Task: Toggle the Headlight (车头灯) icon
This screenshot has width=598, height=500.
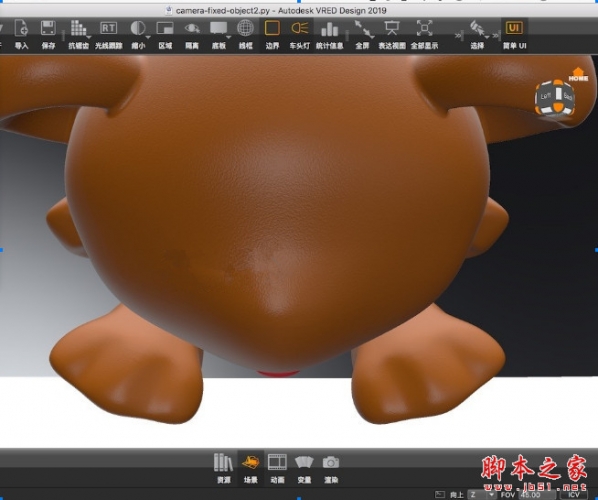Action: (x=300, y=28)
